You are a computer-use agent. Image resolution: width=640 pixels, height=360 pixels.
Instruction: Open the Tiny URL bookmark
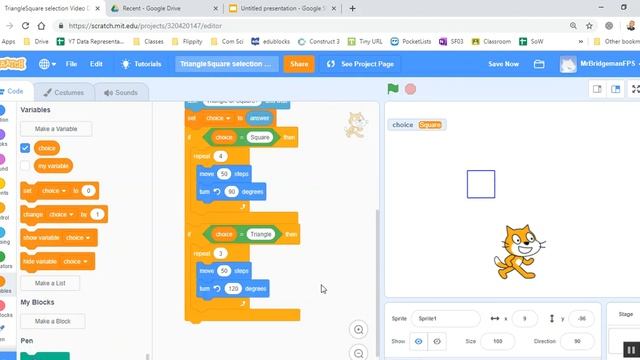pyautogui.click(x=365, y=42)
